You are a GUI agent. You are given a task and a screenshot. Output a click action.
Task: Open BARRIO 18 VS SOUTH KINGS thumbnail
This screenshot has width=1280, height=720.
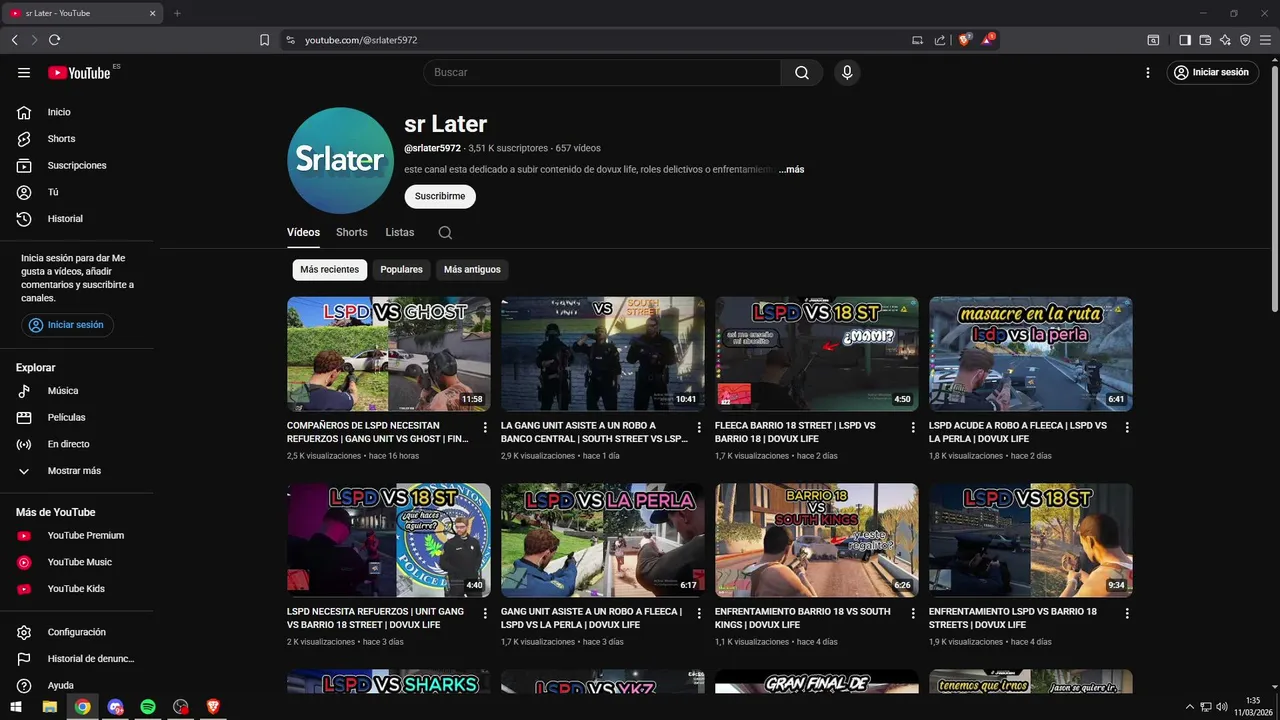[x=817, y=541]
